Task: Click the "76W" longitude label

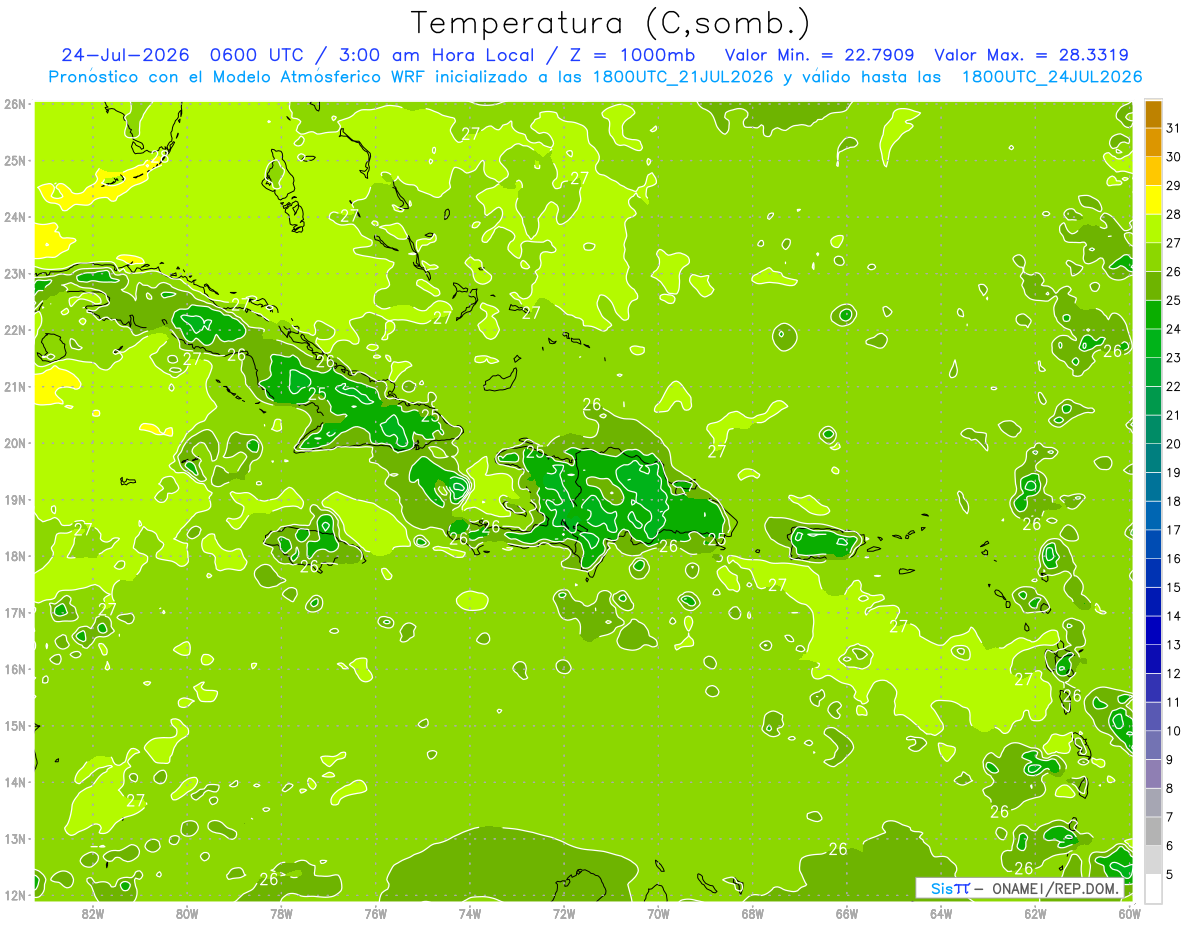Action: 375,913
